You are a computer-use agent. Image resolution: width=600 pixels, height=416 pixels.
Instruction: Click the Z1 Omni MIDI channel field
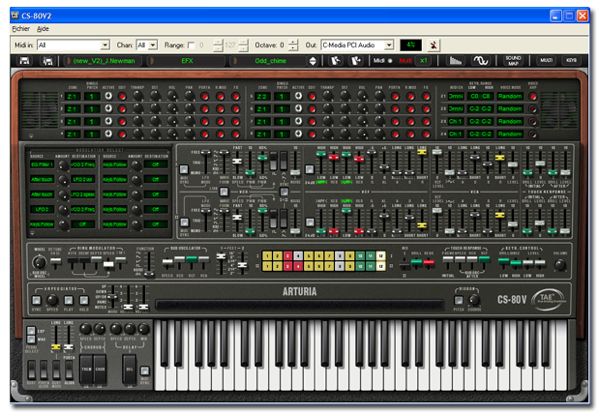click(x=456, y=96)
